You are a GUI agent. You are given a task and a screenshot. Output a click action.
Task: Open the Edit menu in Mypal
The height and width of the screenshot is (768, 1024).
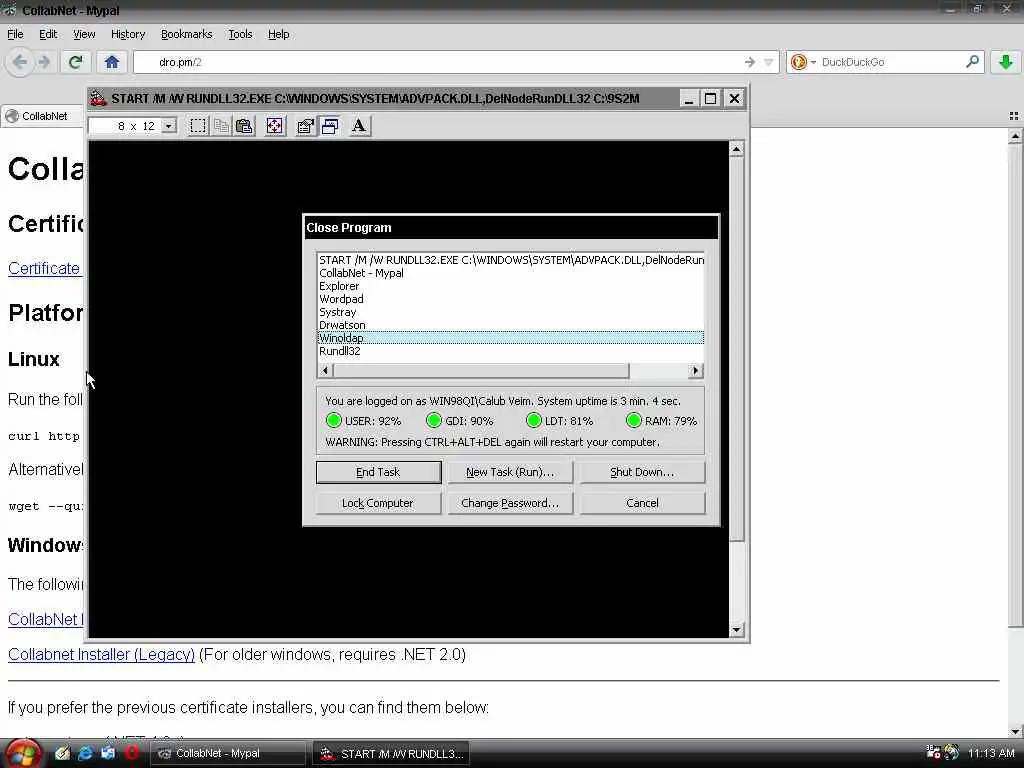(x=48, y=34)
